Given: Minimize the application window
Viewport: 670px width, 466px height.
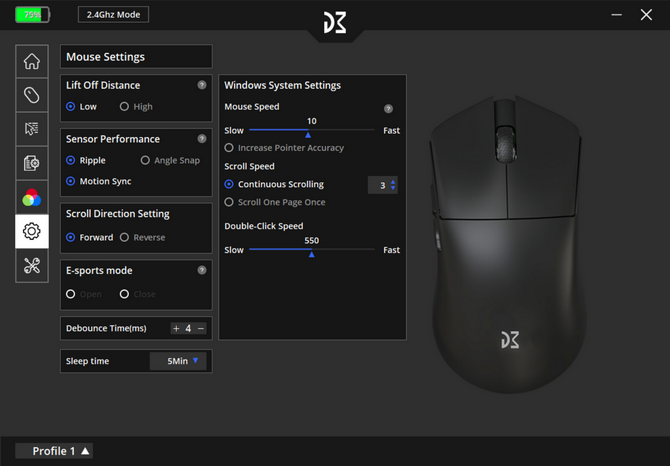Looking at the screenshot, I should point(616,15).
